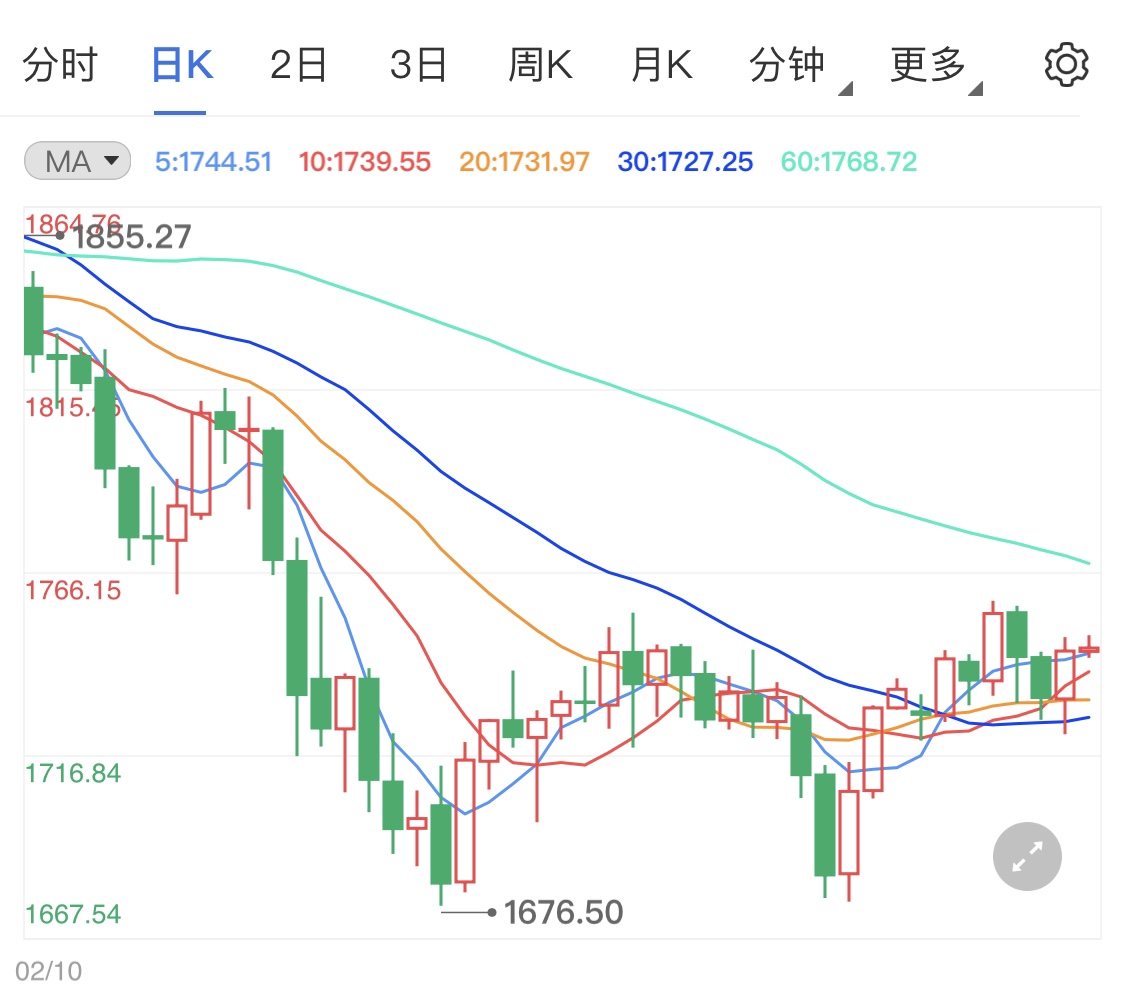Screen dimensions: 1125x996
Task: Click the y-axis label 1667.54
Action: click(x=73, y=914)
